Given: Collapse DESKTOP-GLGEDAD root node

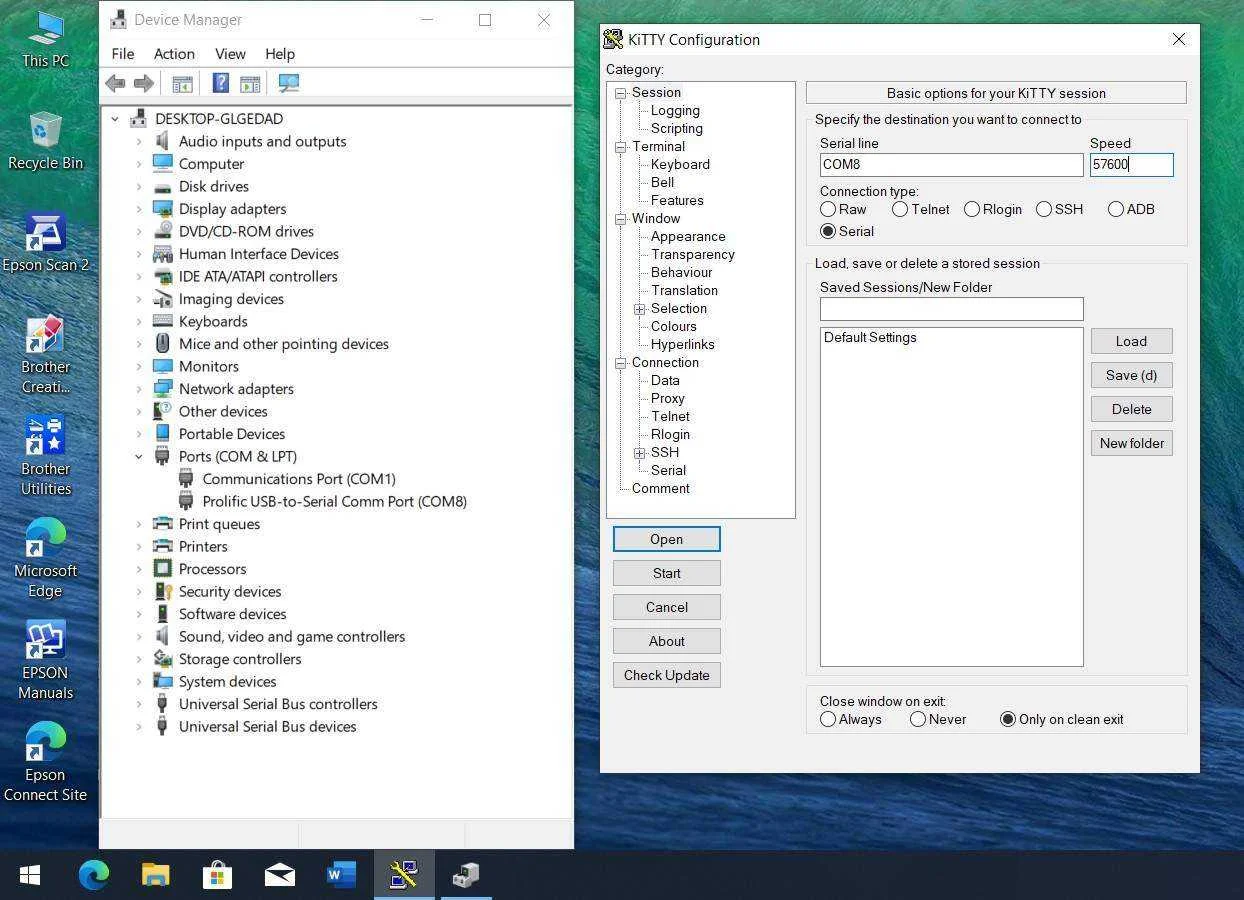Looking at the screenshot, I should click(x=115, y=119).
